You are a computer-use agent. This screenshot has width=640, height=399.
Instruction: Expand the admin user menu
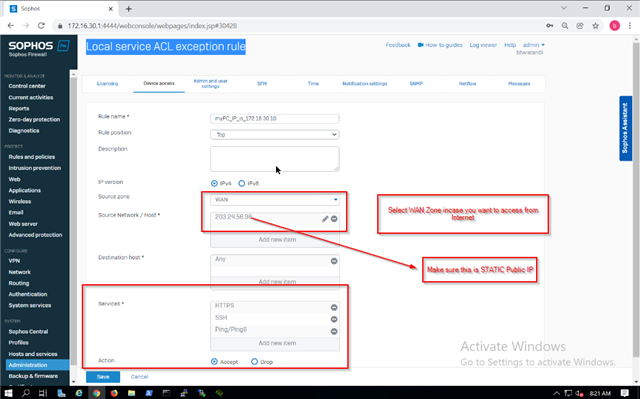pos(534,45)
